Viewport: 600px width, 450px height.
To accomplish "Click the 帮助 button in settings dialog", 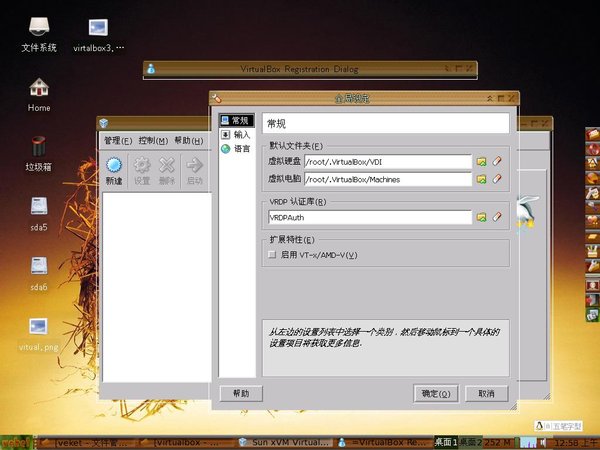I will coord(241,393).
